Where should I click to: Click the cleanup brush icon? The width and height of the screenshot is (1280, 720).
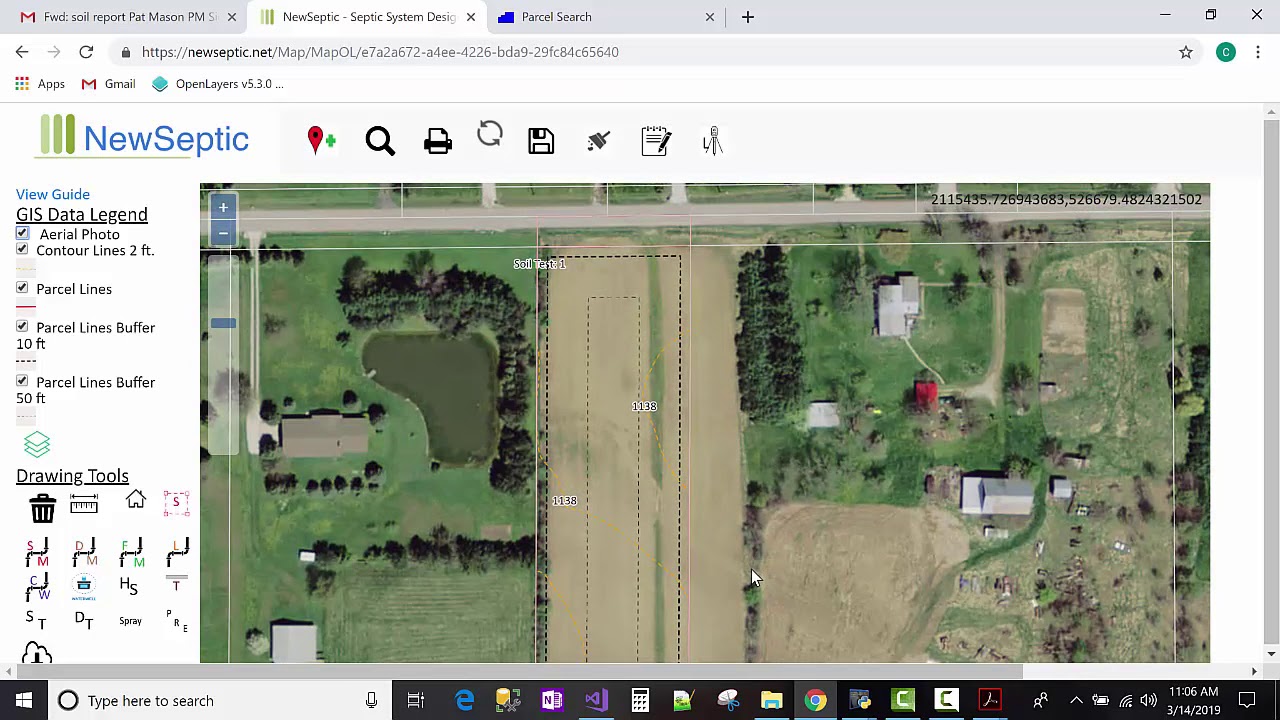pyautogui.click(x=599, y=141)
